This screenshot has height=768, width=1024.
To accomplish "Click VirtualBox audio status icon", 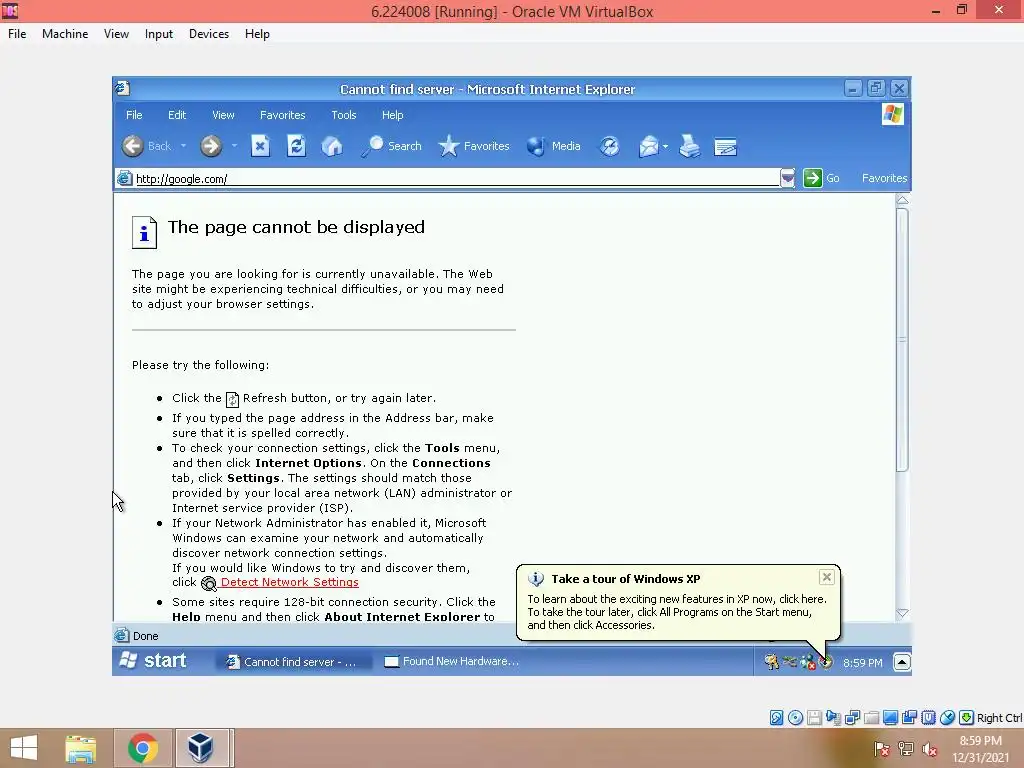I will click(x=833, y=718).
